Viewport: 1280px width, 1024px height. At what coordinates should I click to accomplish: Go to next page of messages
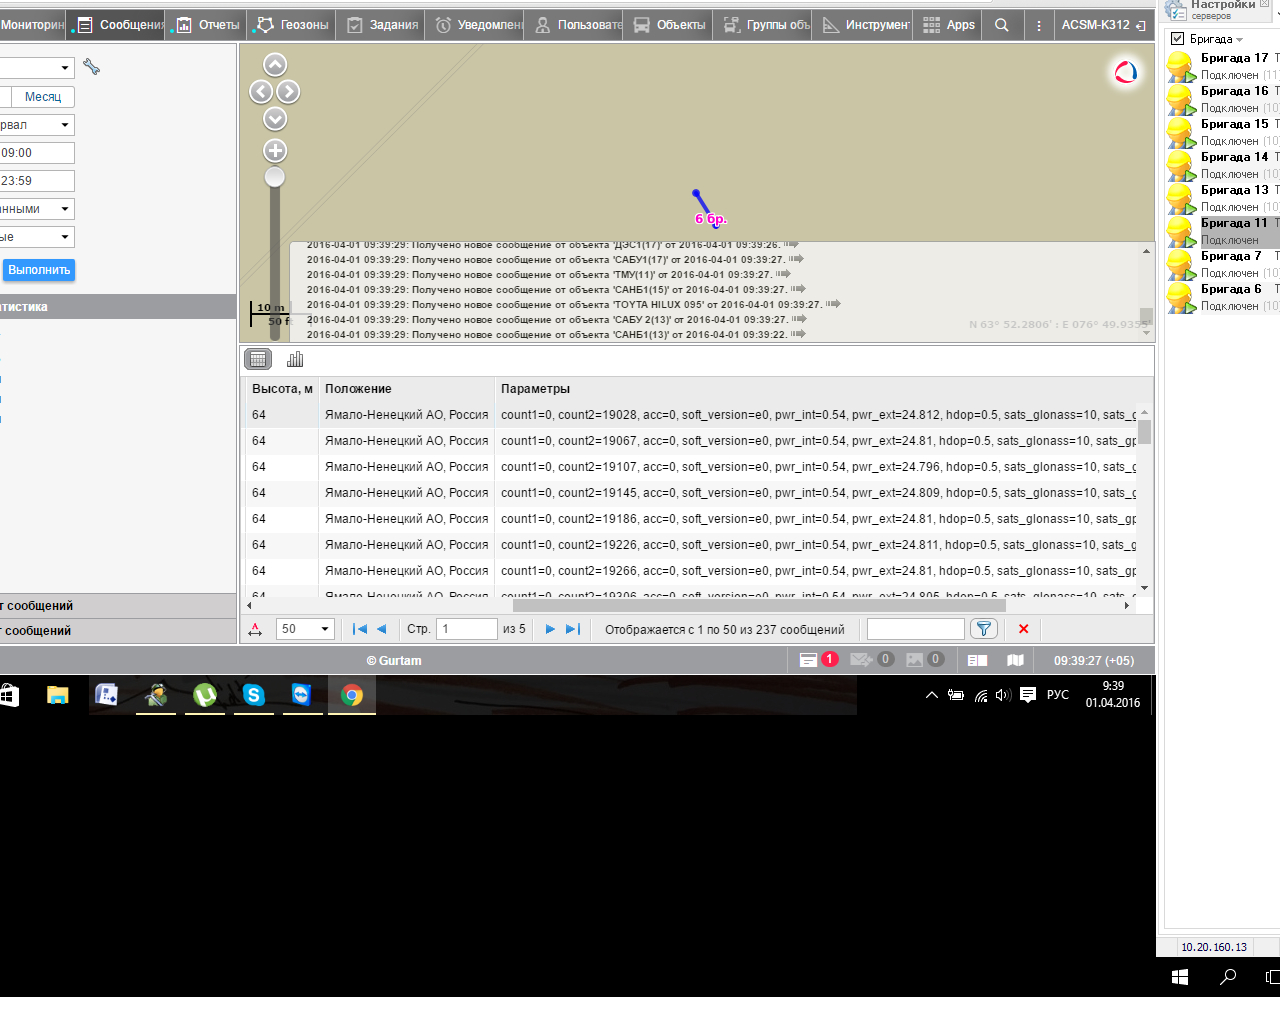coord(550,629)
